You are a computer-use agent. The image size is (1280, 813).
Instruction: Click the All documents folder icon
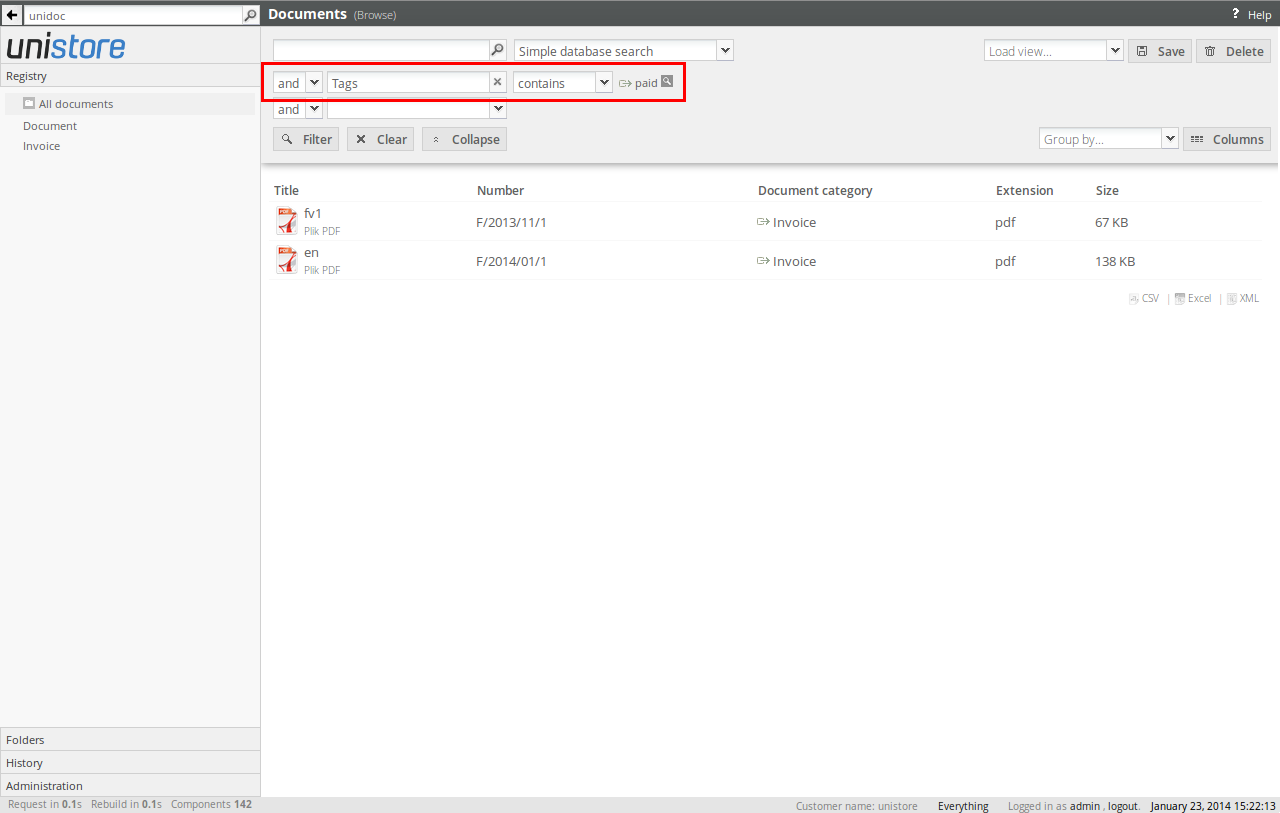pyautogui.click(x=29, y=103)
